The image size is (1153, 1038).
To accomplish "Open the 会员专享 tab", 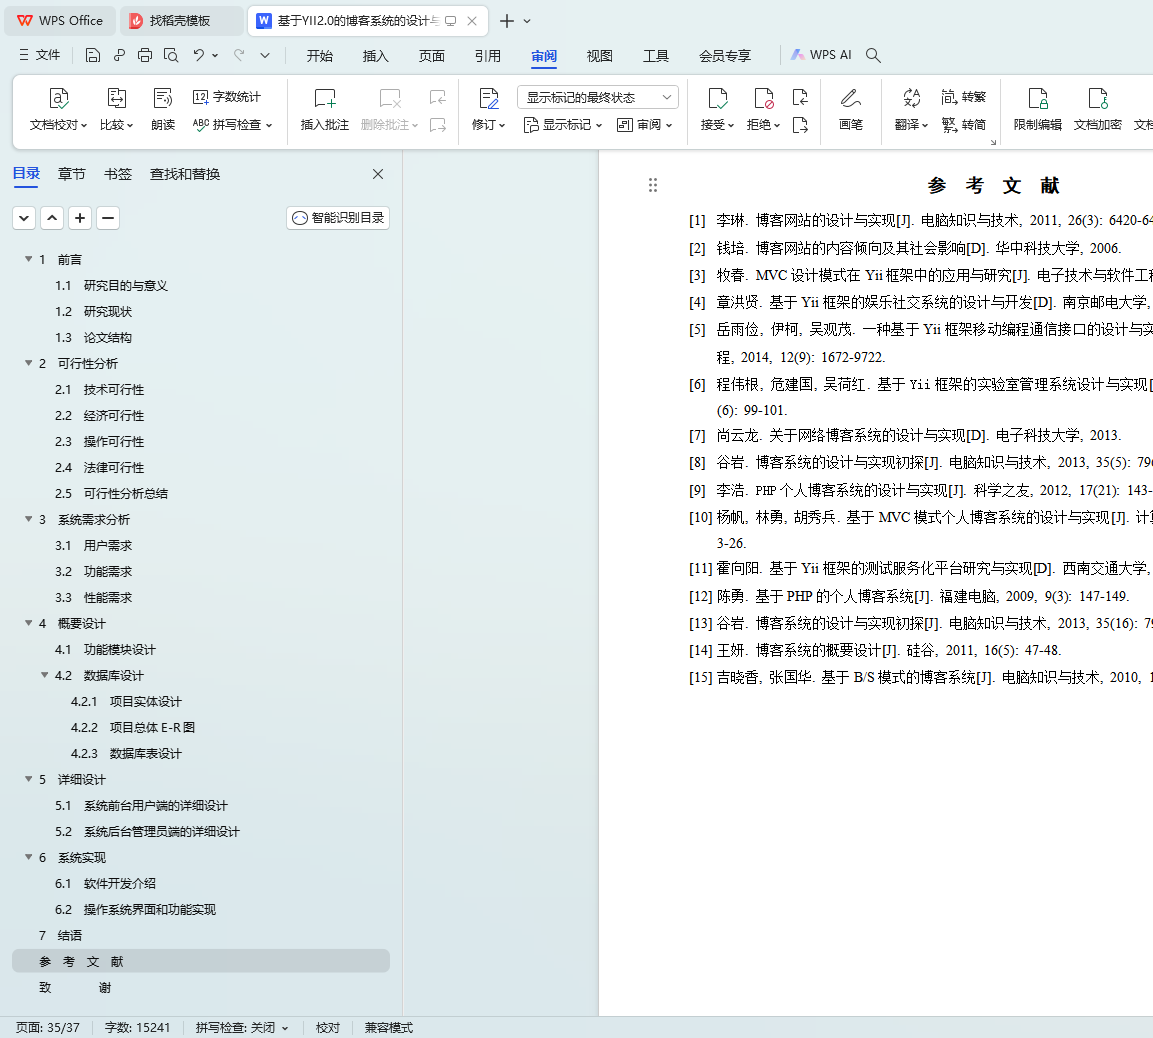I will tap(725, 56).
